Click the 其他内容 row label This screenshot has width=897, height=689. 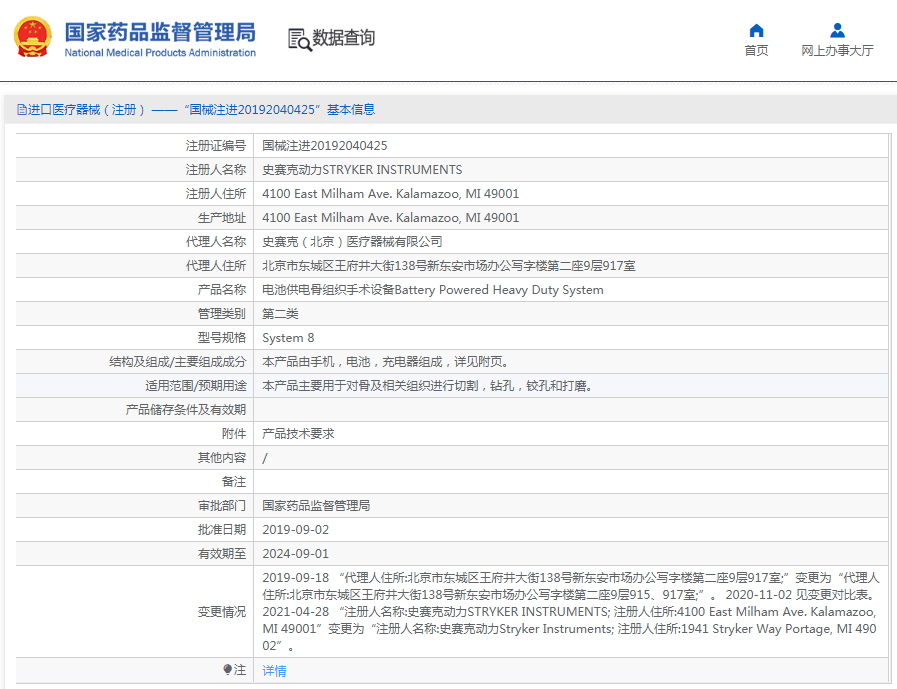[222, 458]
